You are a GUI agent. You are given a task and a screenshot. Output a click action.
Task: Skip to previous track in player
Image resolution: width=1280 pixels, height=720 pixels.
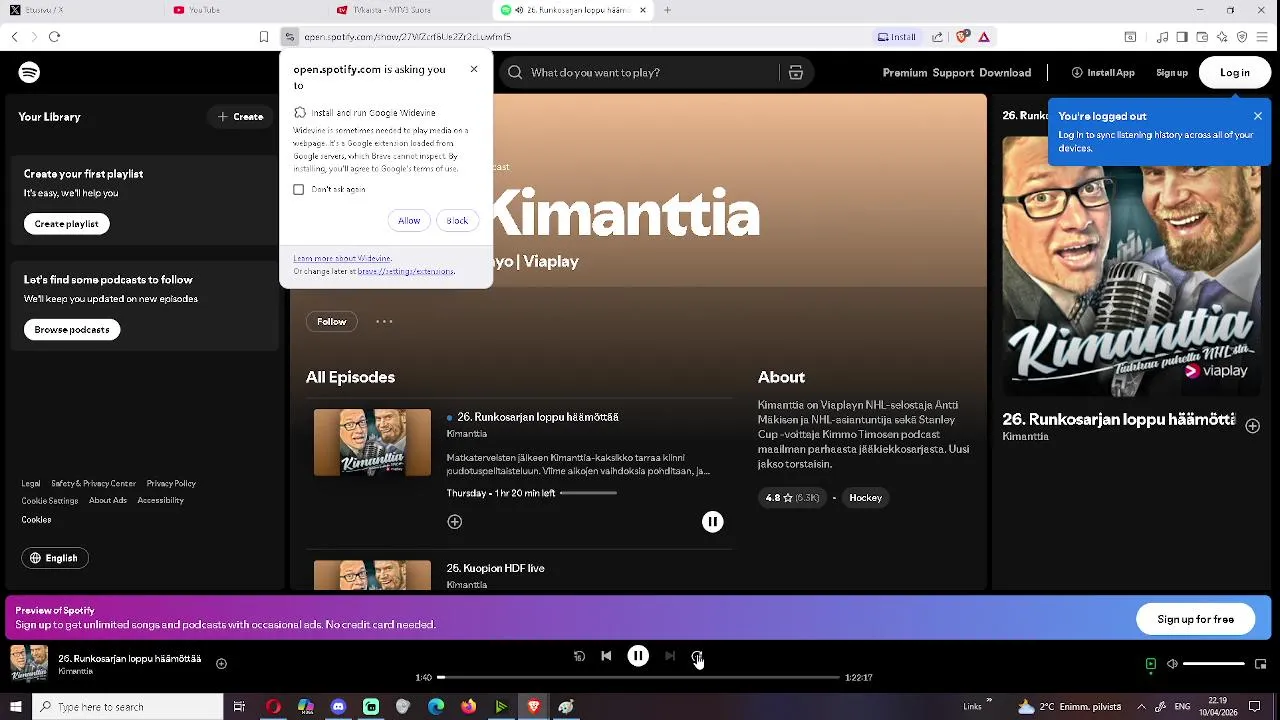click(x=606, y=656)
